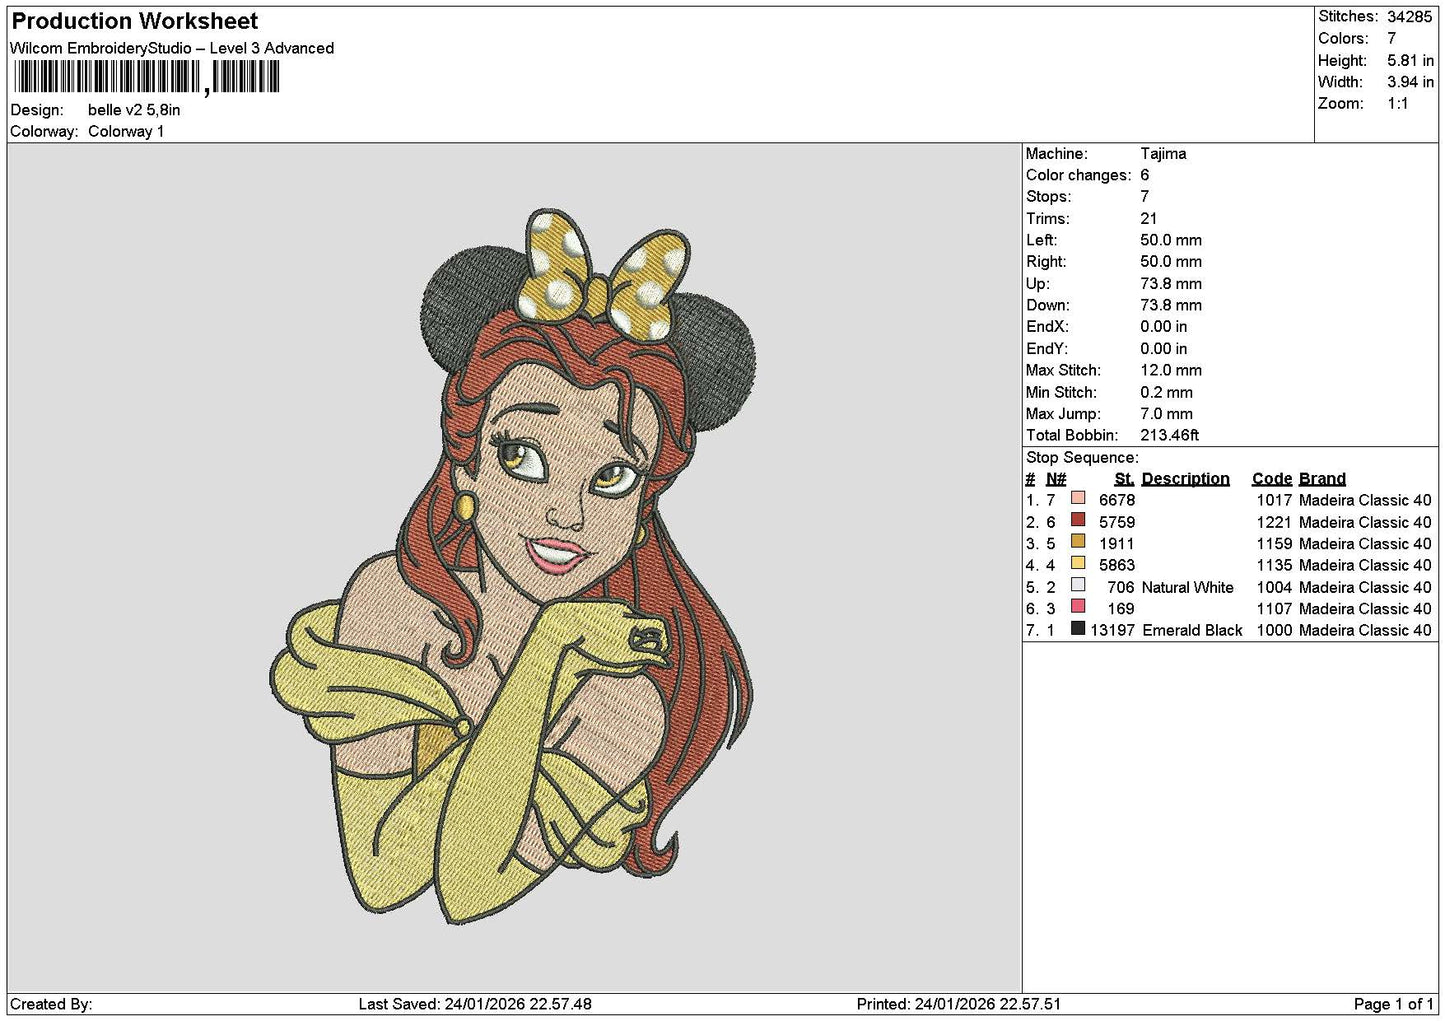The height and width of the screenshot is (1021, 1445).
Task: Click the 'Left:' label
Action: [1041, 240]
